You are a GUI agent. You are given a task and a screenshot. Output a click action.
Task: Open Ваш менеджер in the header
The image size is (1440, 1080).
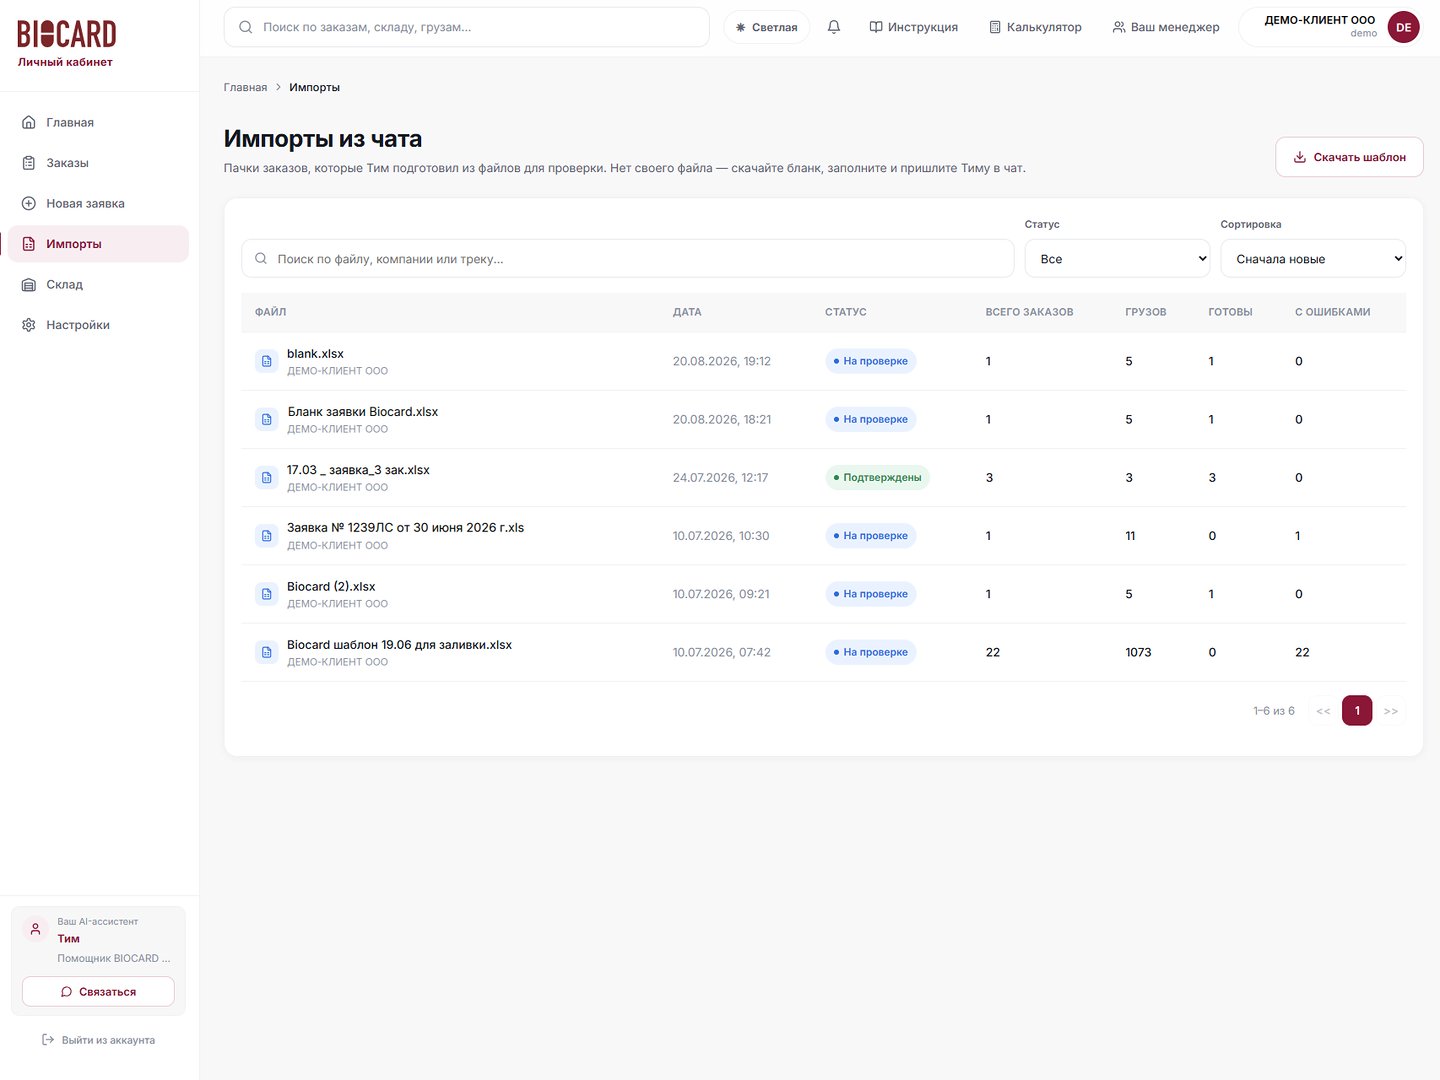point(1166,27)
